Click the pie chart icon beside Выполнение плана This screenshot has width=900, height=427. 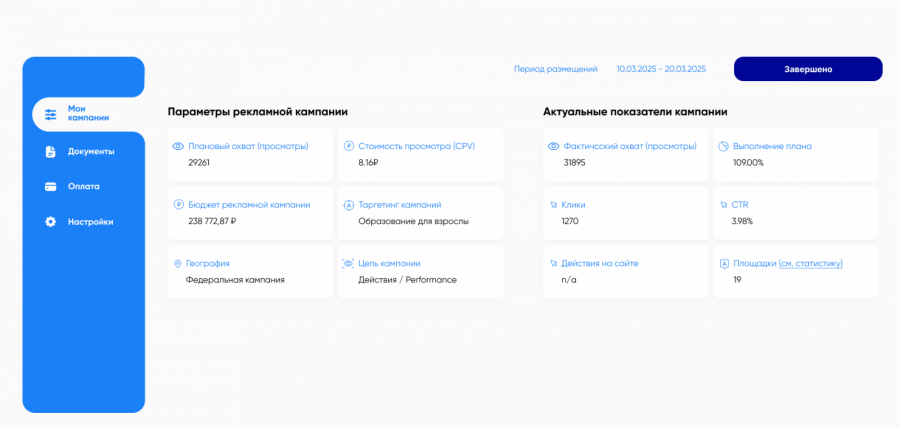723,146
